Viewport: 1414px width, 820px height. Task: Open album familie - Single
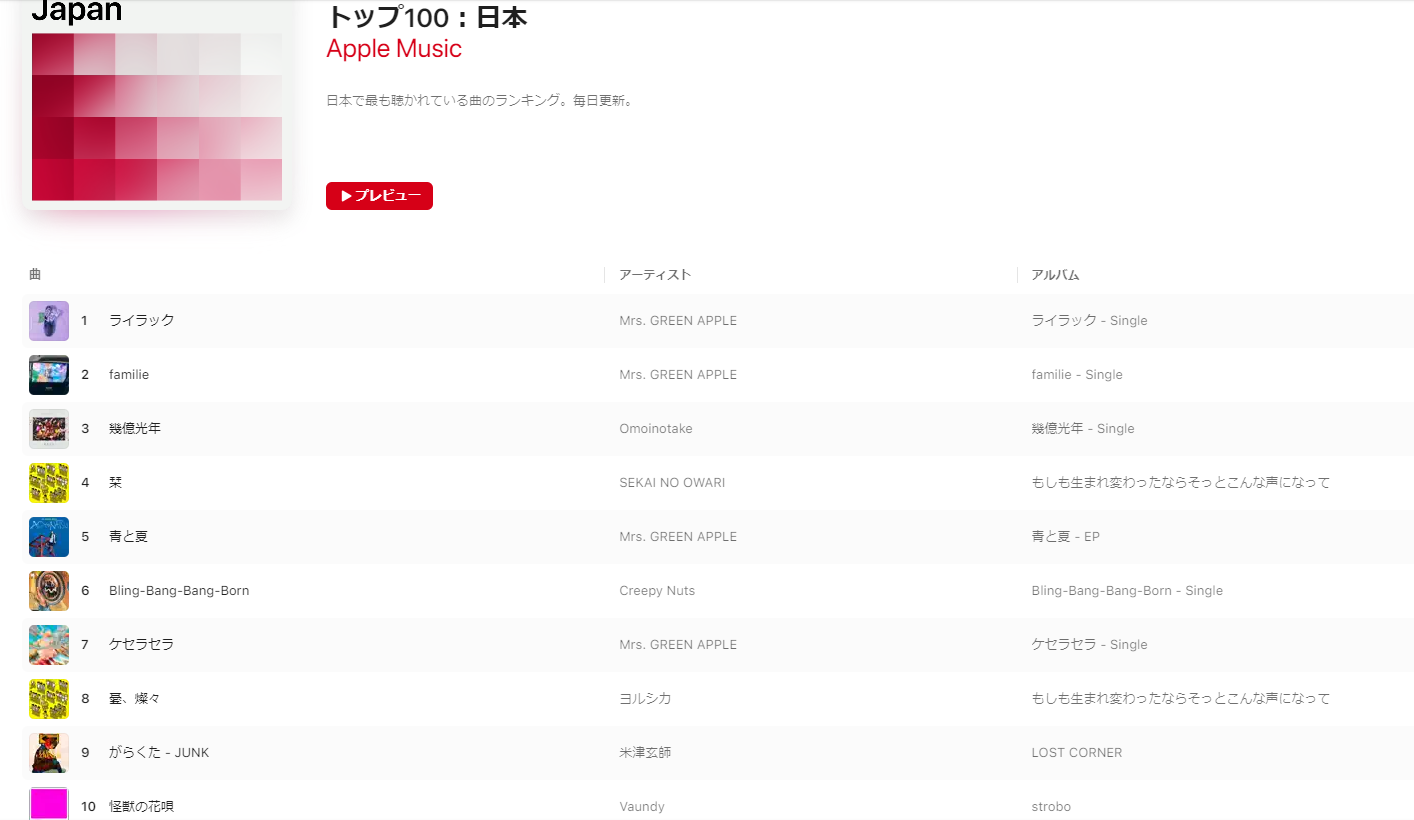1077,375
